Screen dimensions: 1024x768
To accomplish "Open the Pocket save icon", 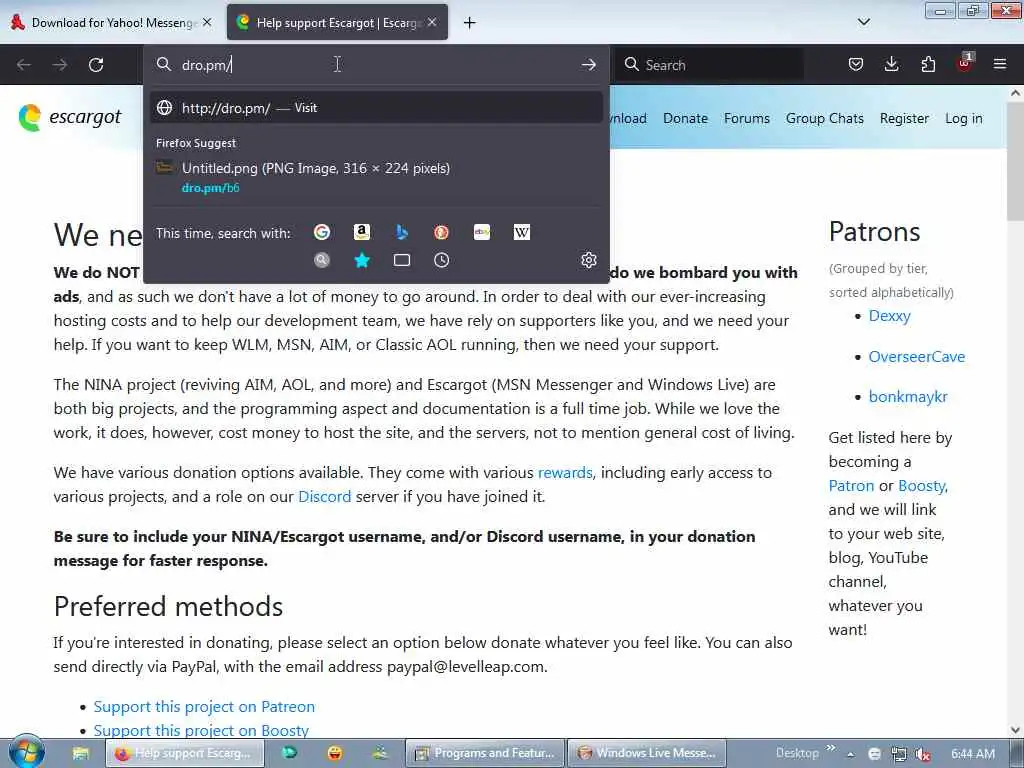I will [x=856, y=65].
